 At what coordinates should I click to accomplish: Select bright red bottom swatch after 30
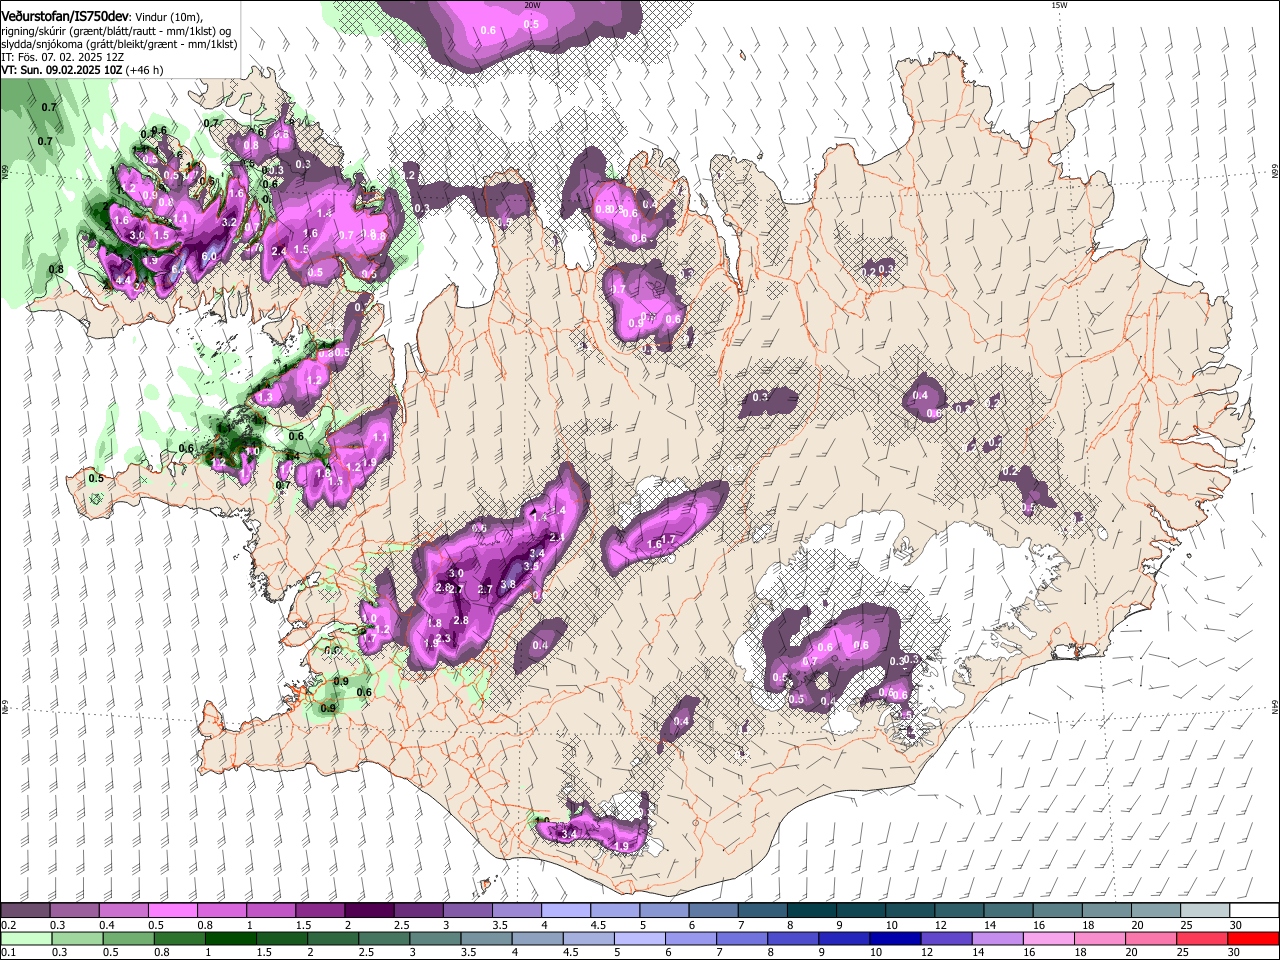coord(1252,938)
